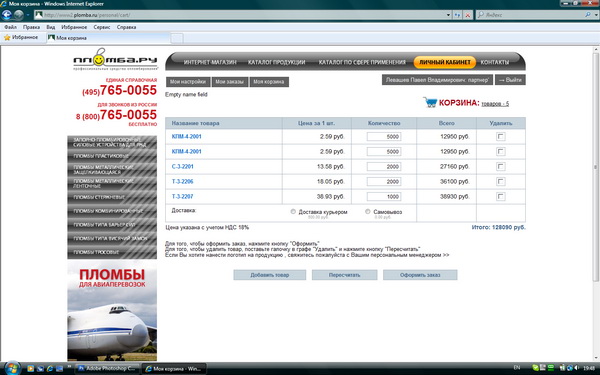The image size is (600, 375).
Task: Click Мои настройки button
Action: pos(188,82)
